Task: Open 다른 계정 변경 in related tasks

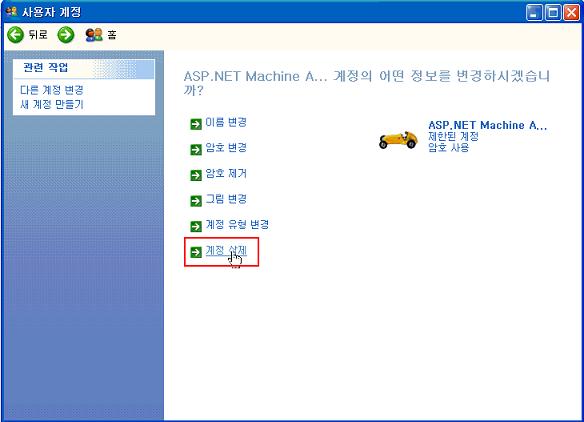Action: pyautogui.click(x=52, y=90)
